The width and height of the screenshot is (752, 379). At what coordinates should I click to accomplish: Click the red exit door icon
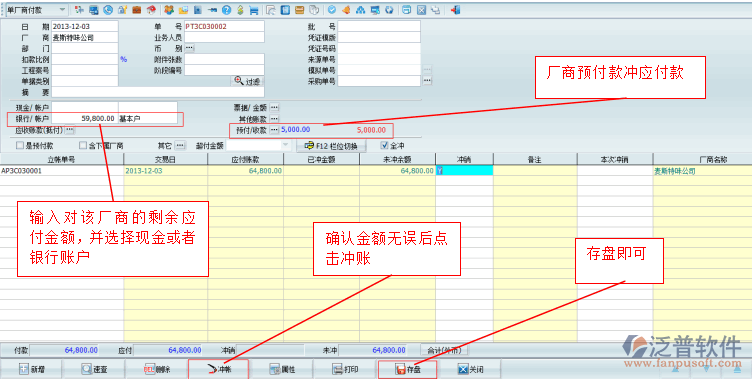point(455,10)
